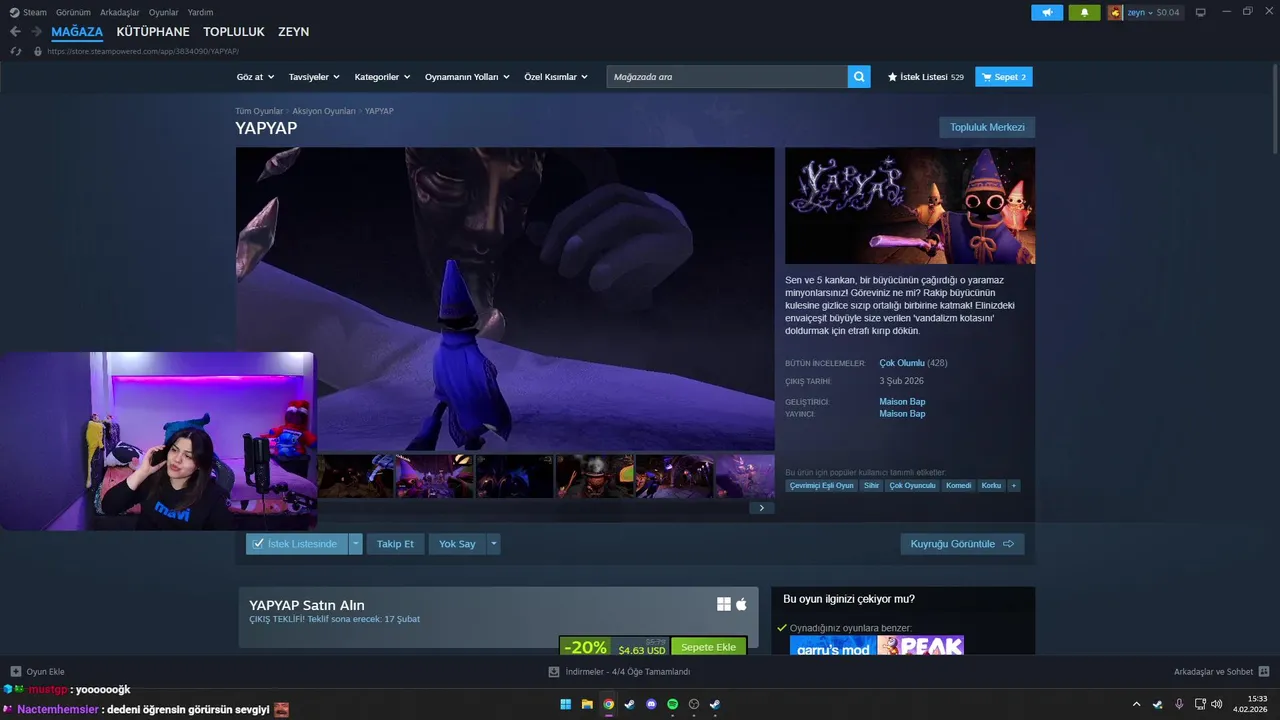Image resolution: width=1280 pixels, height=720 pixels.
Task: Open Spotify from taskbar
Action: [x=672, y=704]
